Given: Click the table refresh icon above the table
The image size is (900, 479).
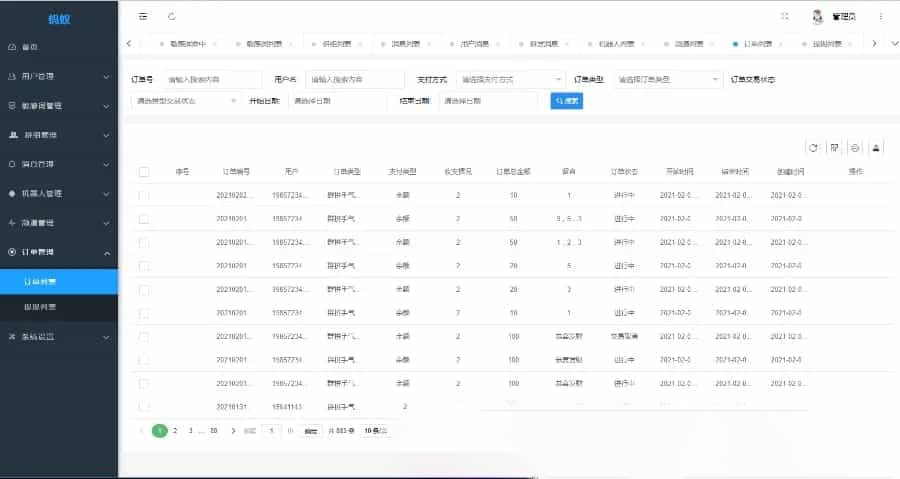Looking at the screenshot, I should click(x=813, y=147).
